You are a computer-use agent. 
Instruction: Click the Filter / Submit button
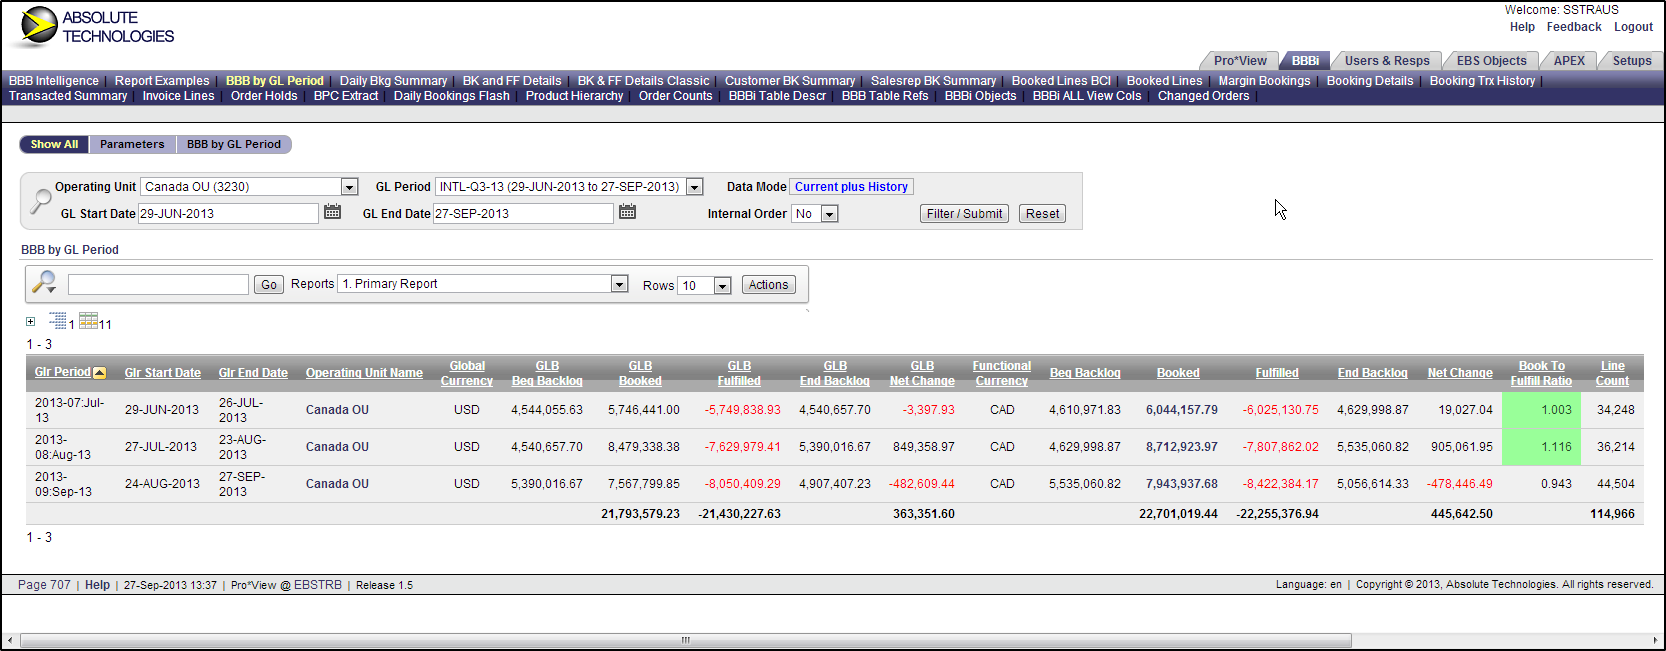[964, 214]
